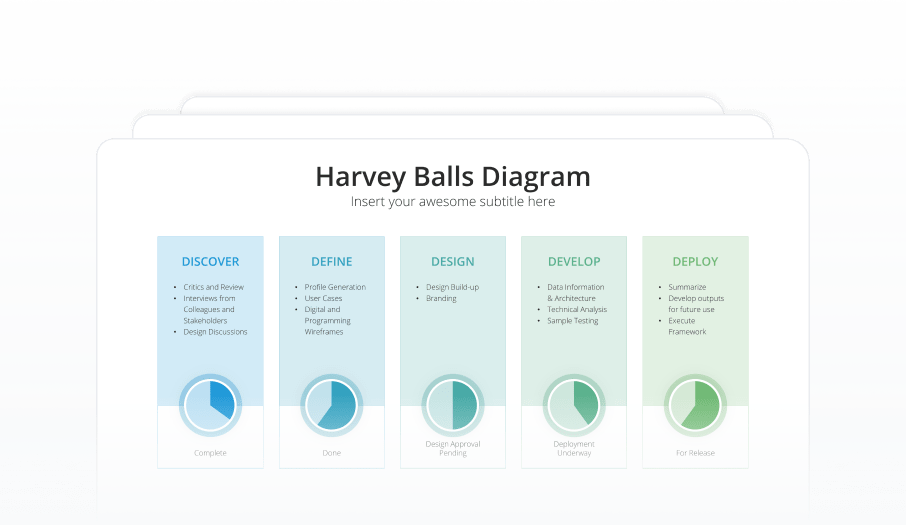Click the 'Branding' bullet
The width and height of the screenshot is (906, 525).
click(441, 299)
